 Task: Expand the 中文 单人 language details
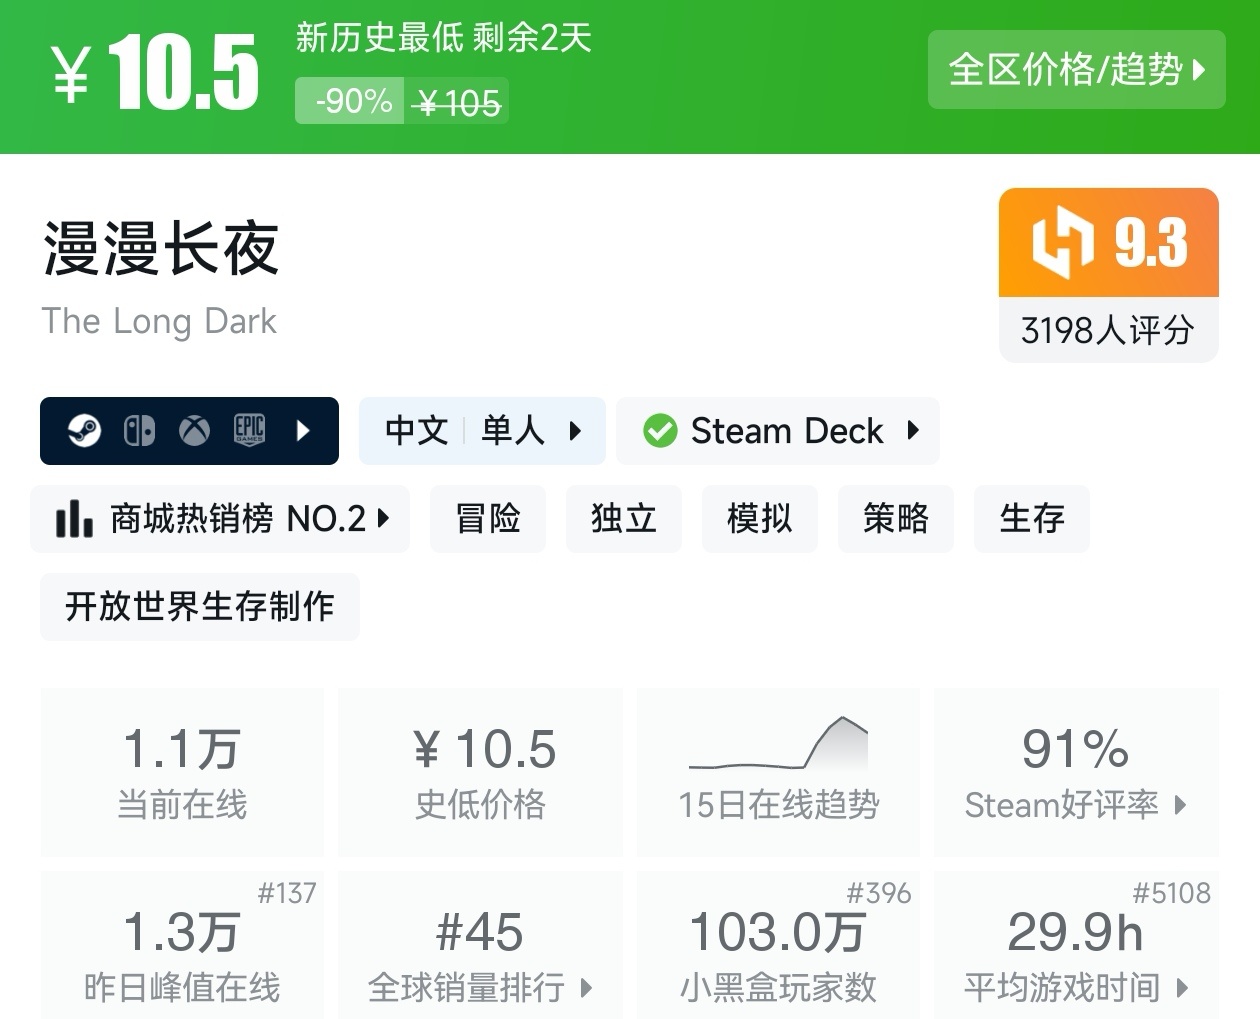tap(482, 431)
